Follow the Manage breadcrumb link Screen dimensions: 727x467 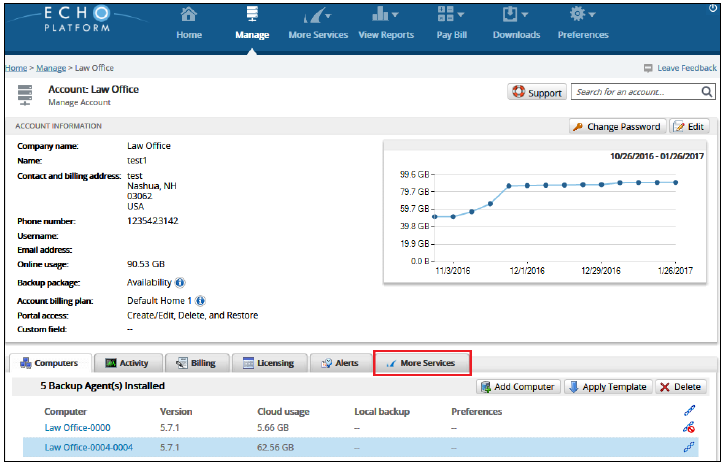pos(51,68)
